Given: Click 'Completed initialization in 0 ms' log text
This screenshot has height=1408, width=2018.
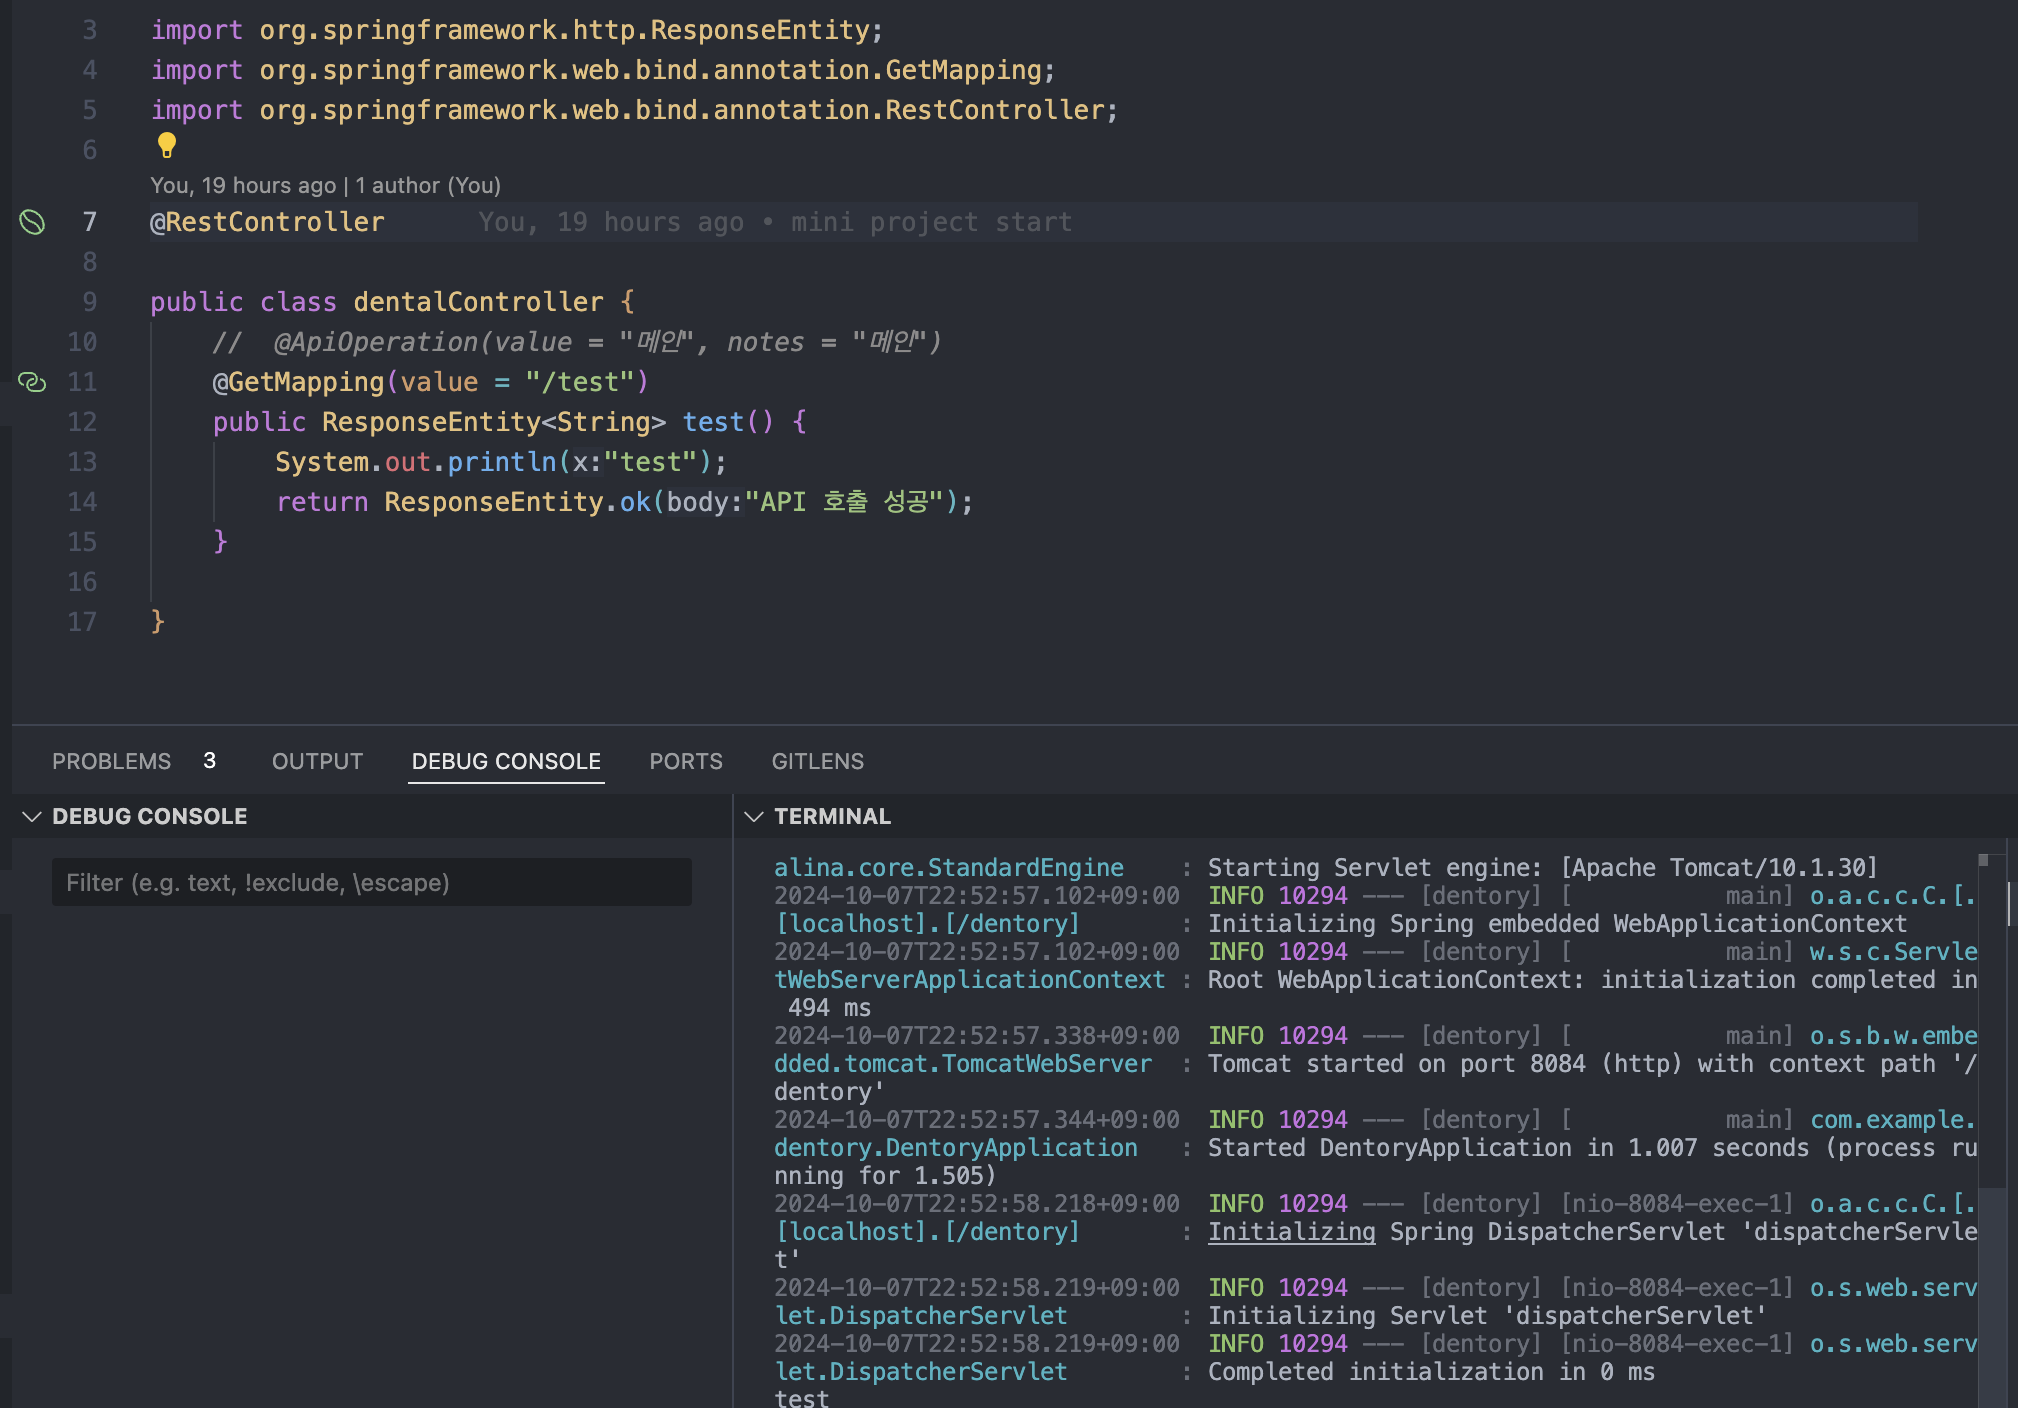Looking at the screenshot, I should (1431, 1372).
